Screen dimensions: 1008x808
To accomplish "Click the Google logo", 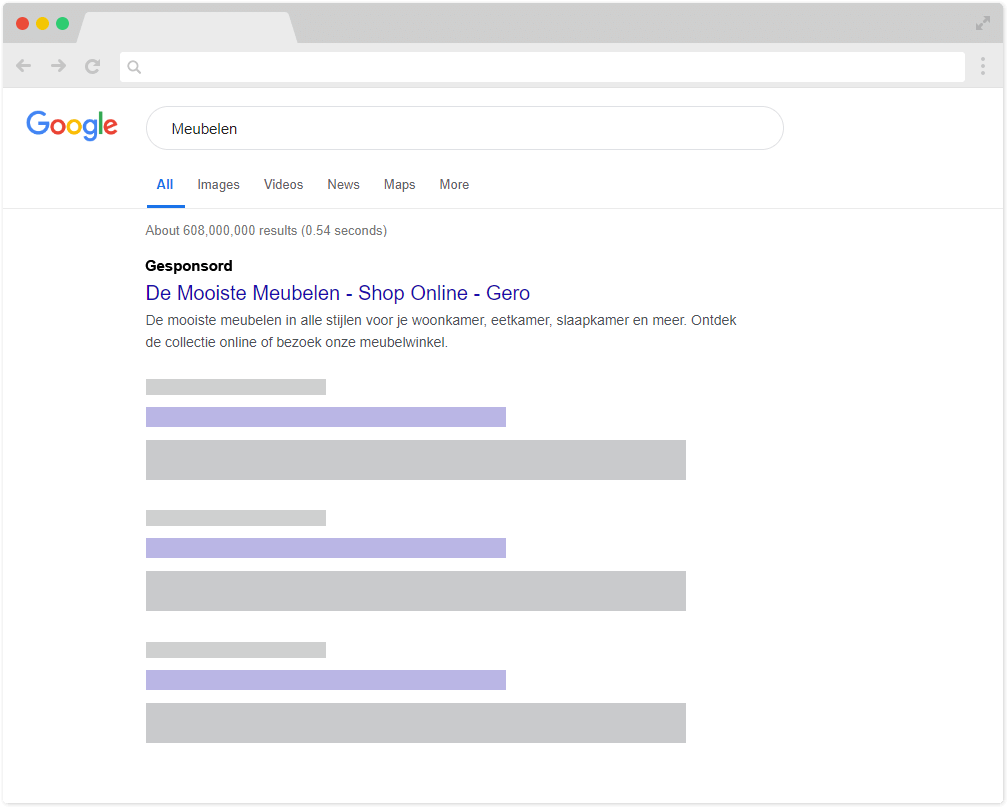I will 71,125.
